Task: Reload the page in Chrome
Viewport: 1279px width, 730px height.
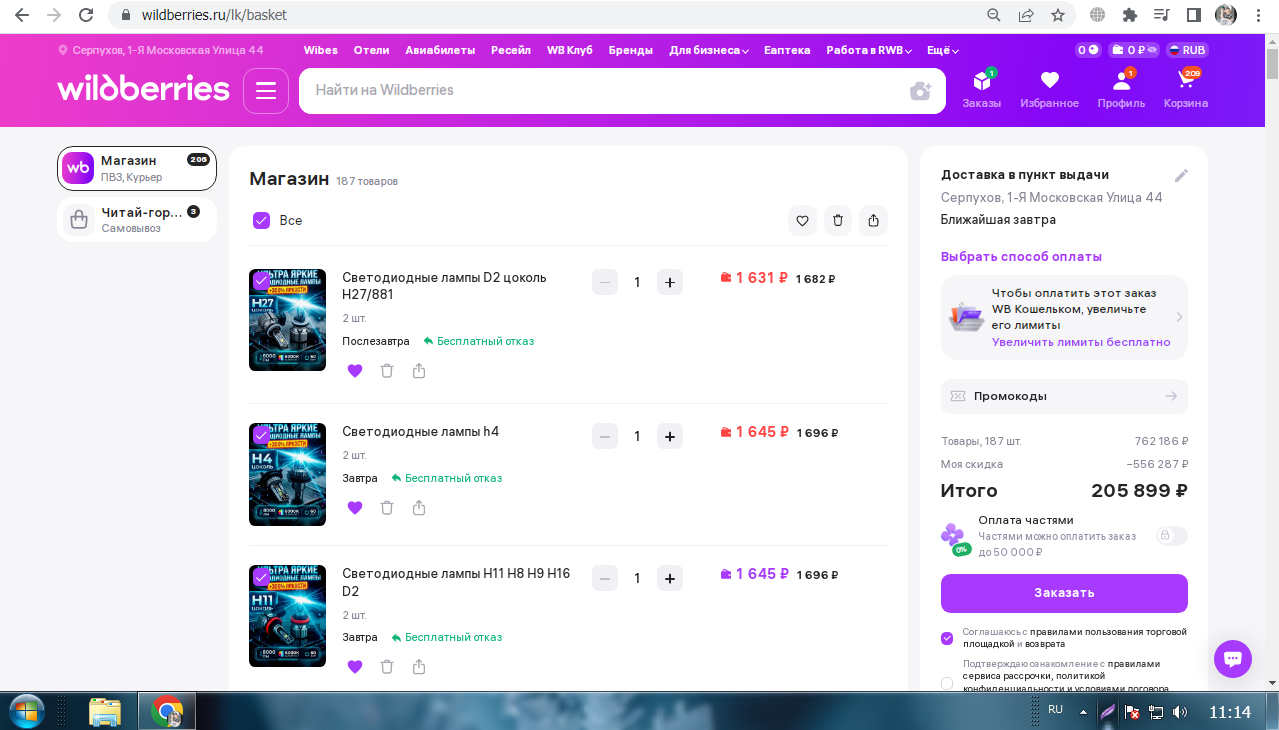Action: click(86, 15)
